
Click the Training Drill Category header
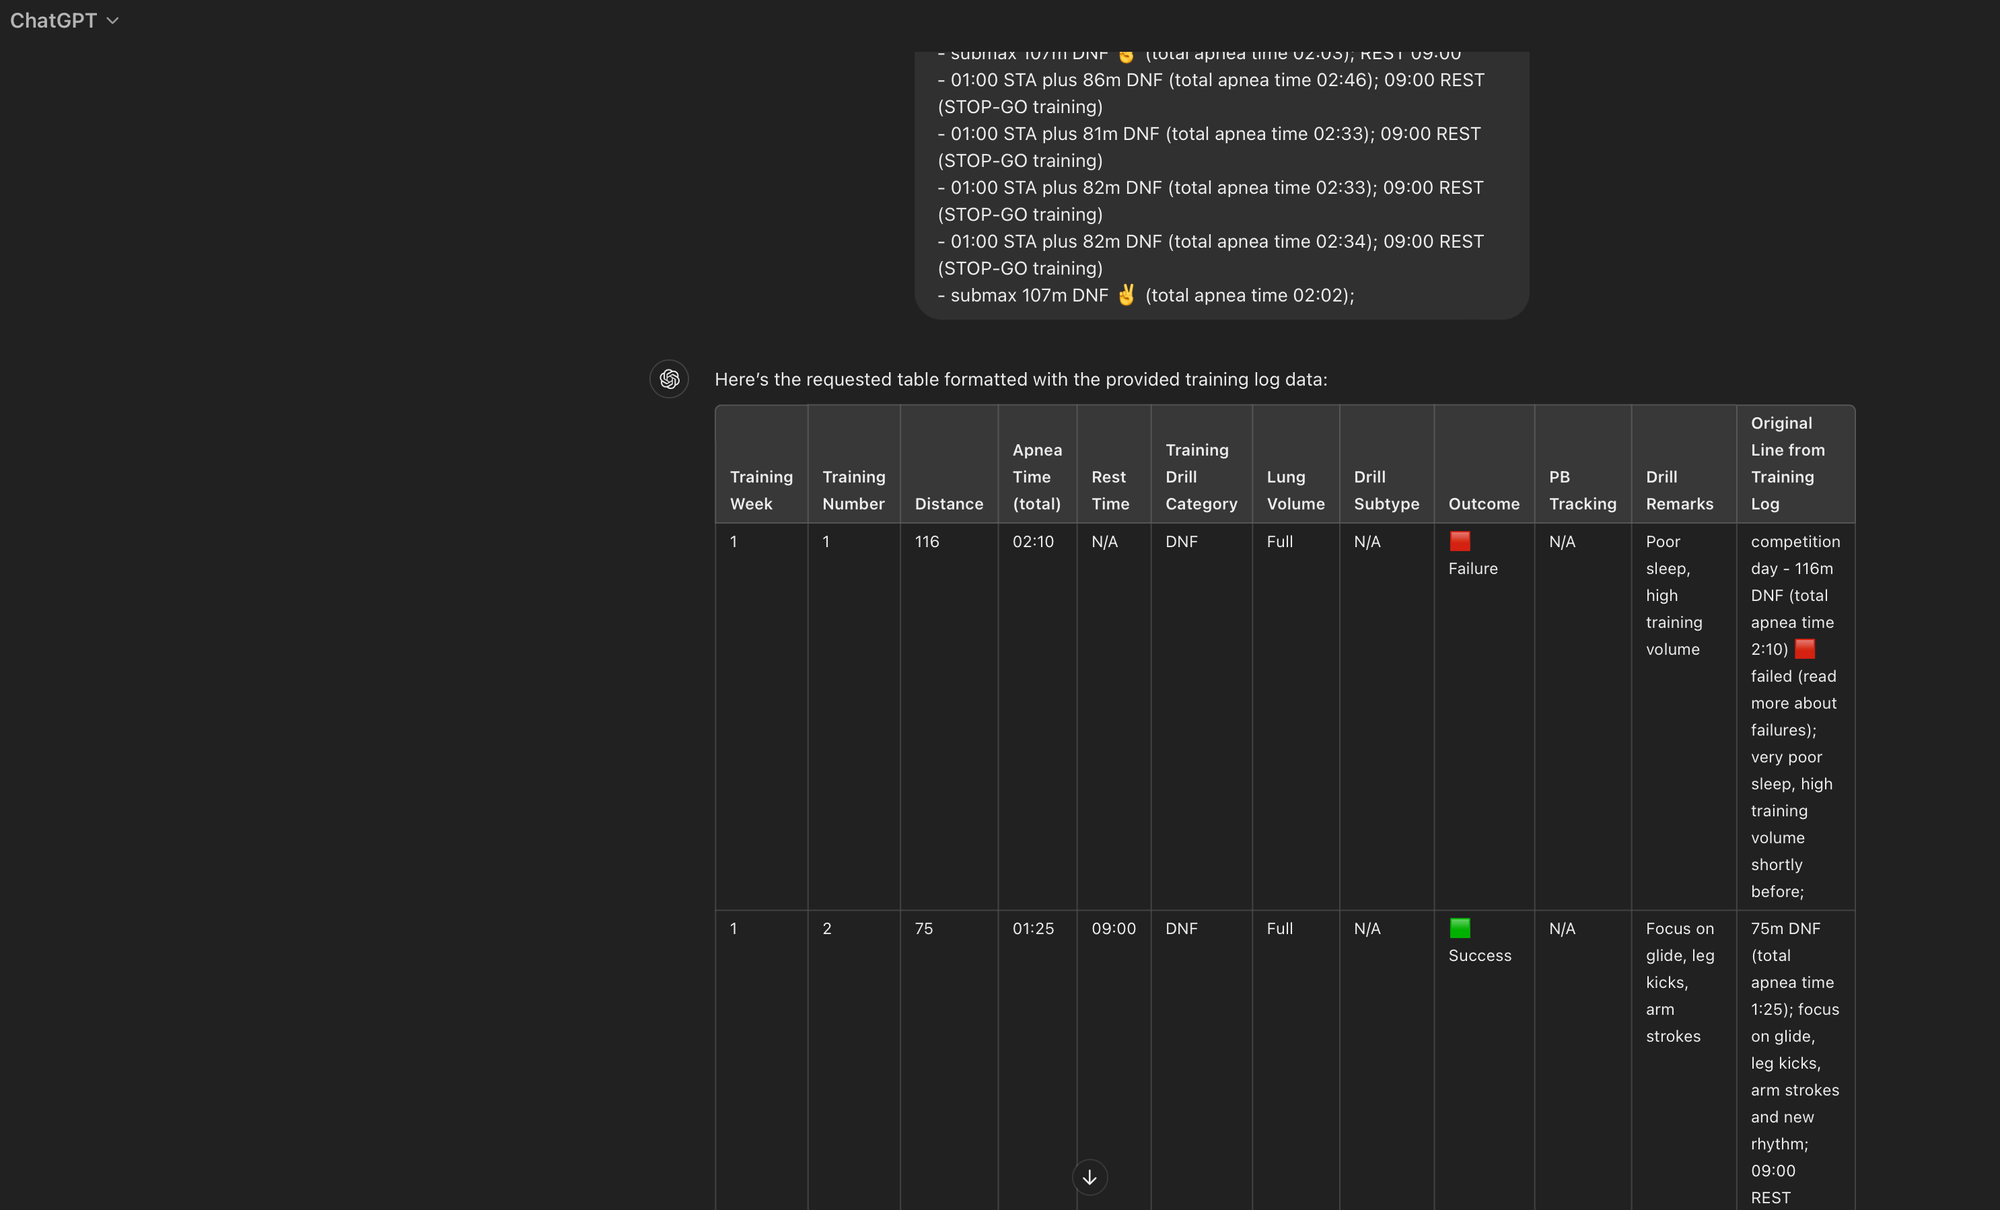pyautogui.click(x=1201, y=477)
